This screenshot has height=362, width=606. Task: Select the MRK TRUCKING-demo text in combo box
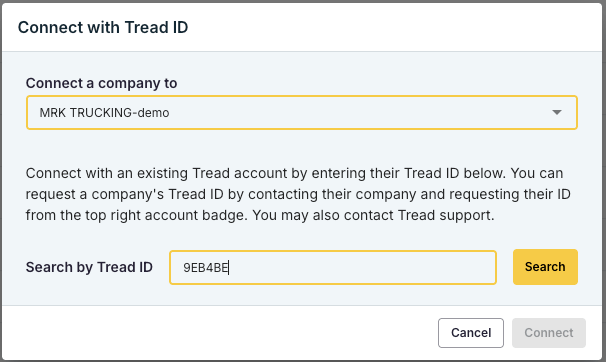point(104,113)
